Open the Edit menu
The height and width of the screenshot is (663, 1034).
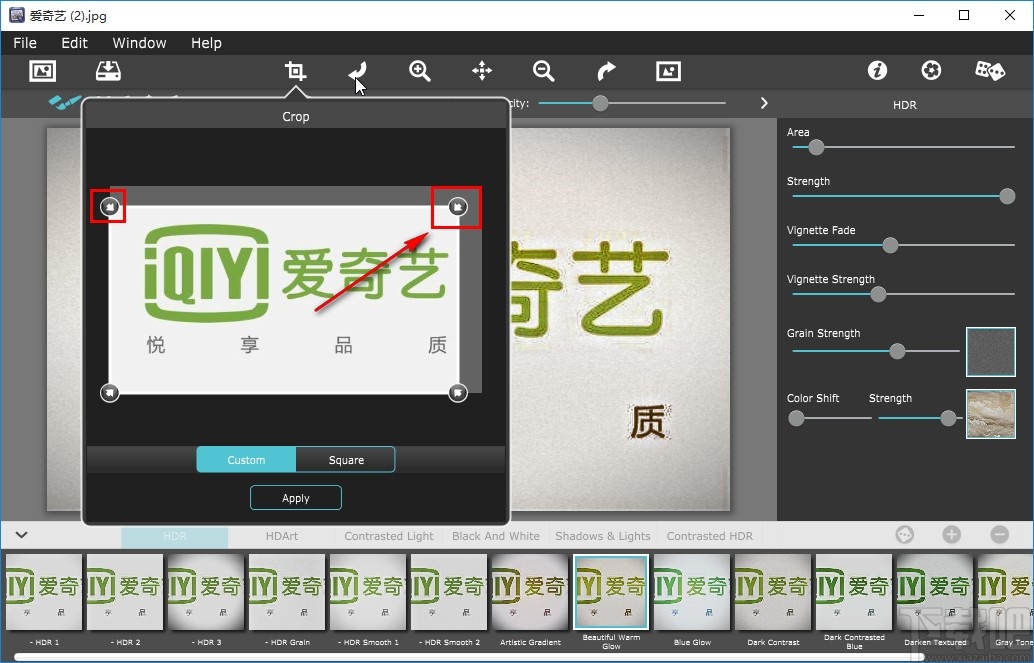pyautogui.click(x=75, y=43)
